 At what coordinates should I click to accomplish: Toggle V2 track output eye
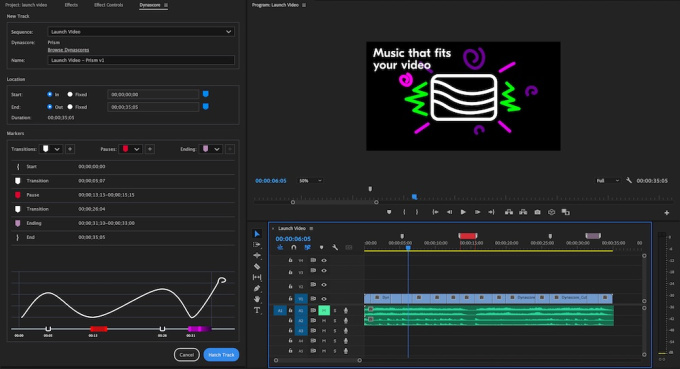[324, 285]
